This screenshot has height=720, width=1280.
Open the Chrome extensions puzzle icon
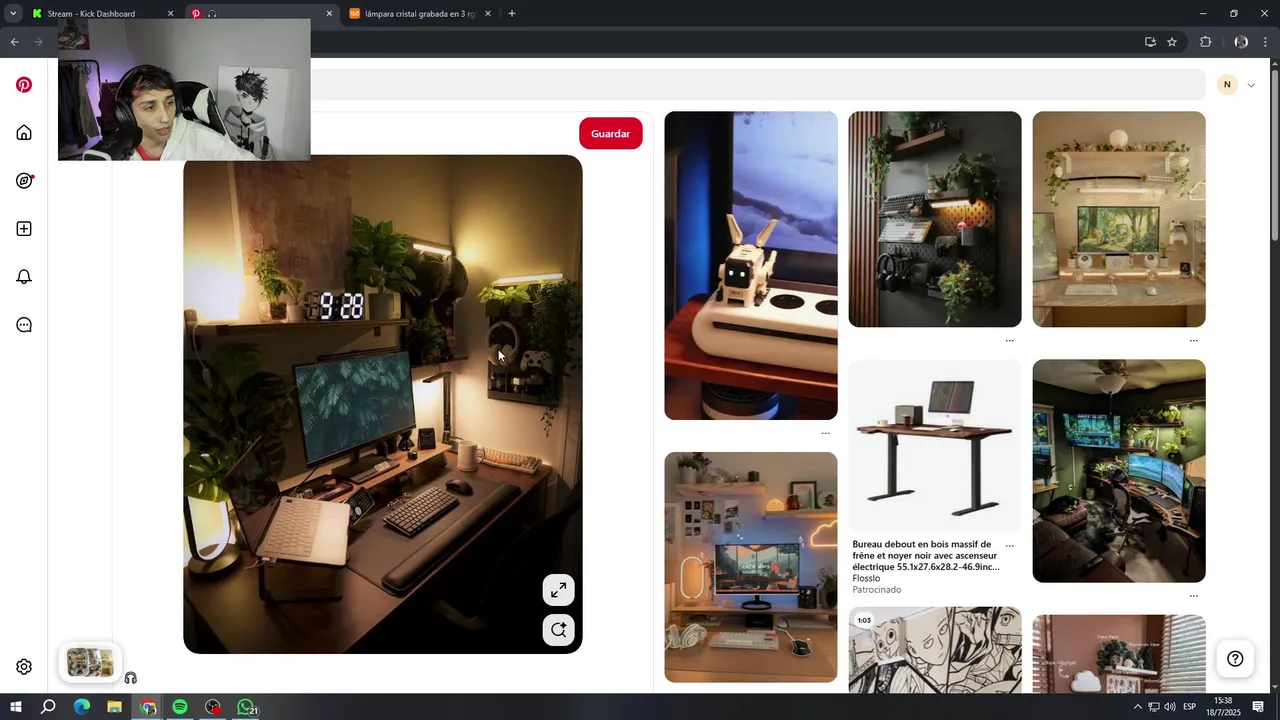pyautogui.click(x=1205, y=42)
